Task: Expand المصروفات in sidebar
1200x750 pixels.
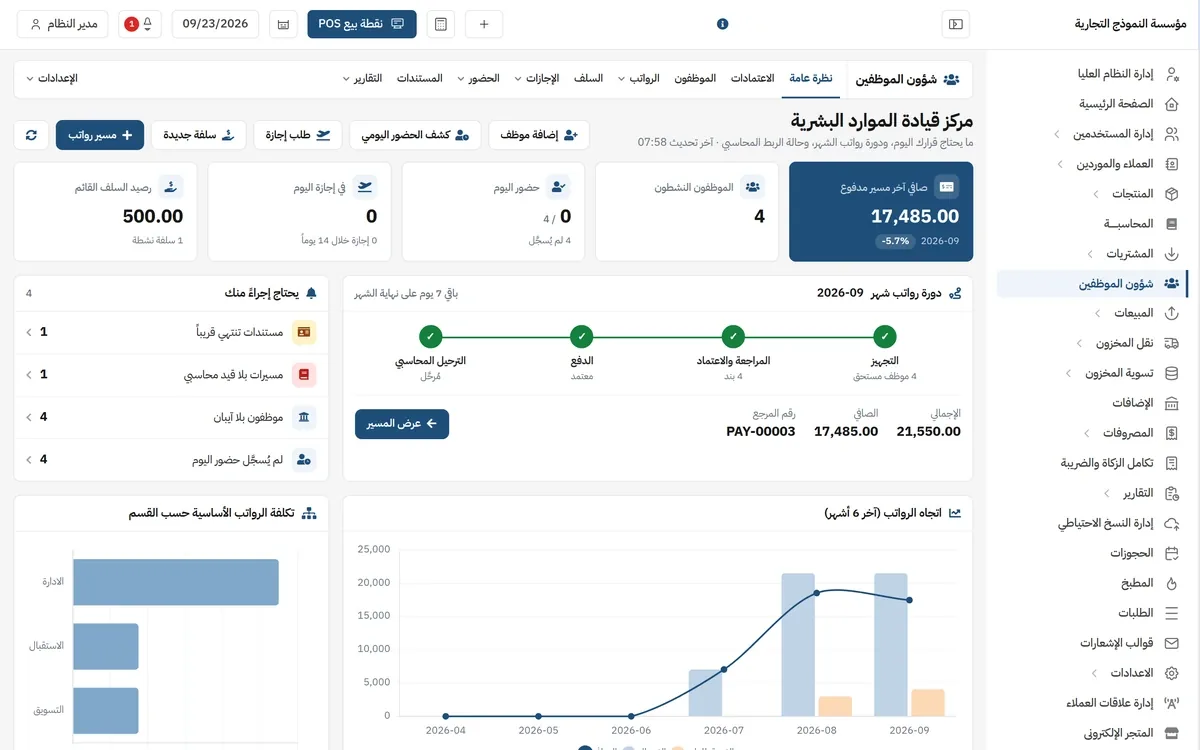Action: [1087, 434]
